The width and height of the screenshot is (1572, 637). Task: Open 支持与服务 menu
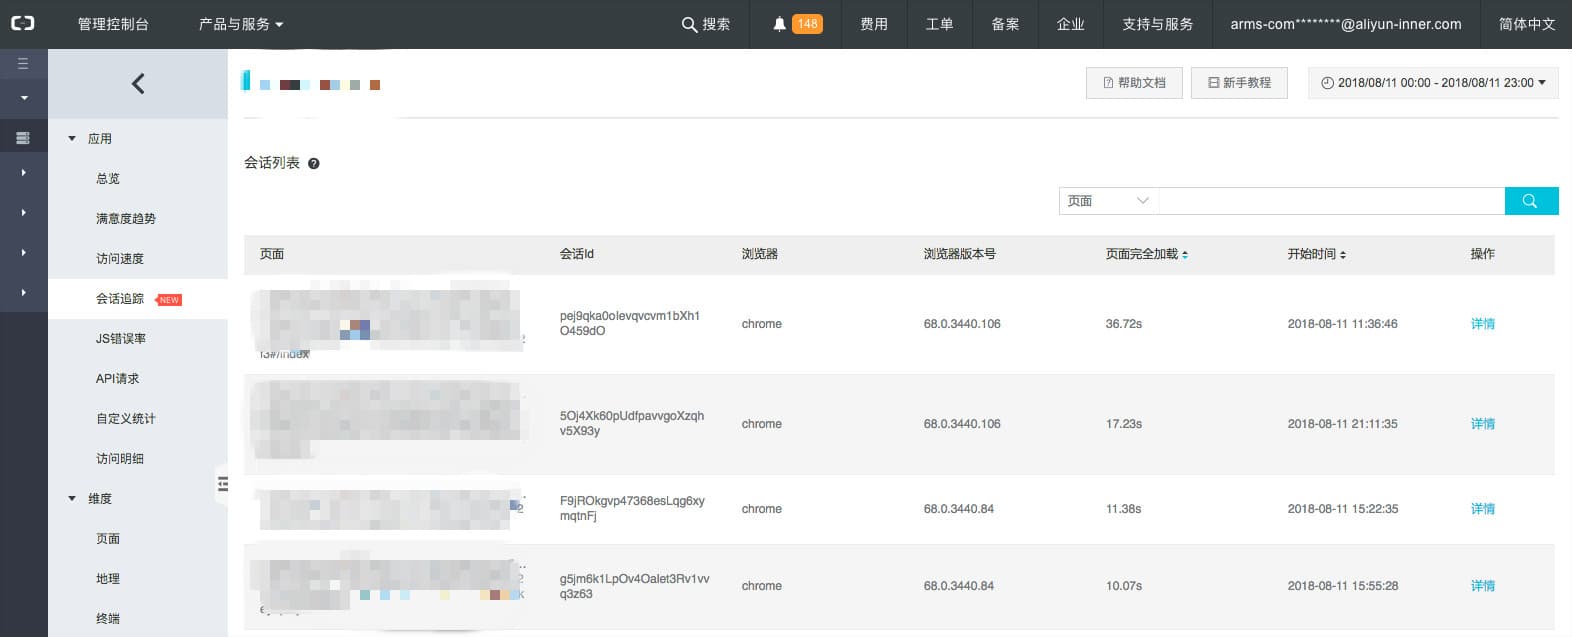point(1157,24)
